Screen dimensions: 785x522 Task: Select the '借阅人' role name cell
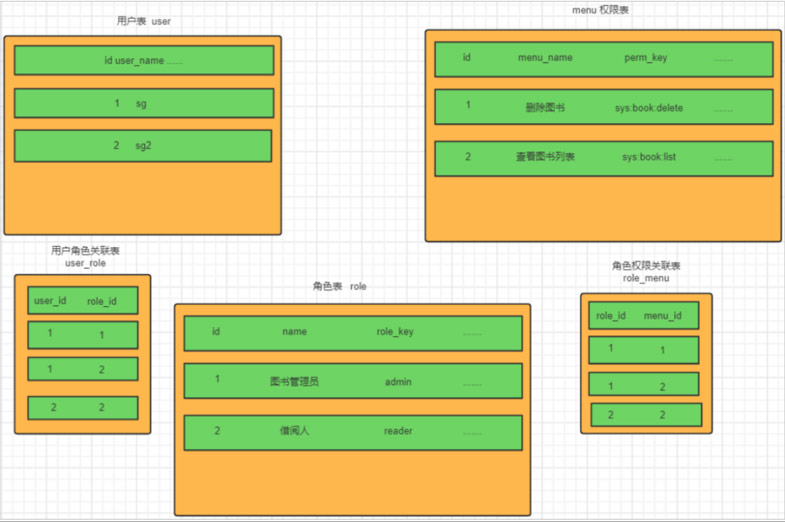294,430
